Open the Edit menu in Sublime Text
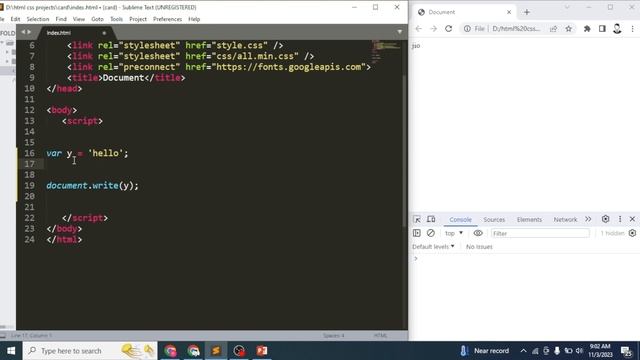 (15, 19)
